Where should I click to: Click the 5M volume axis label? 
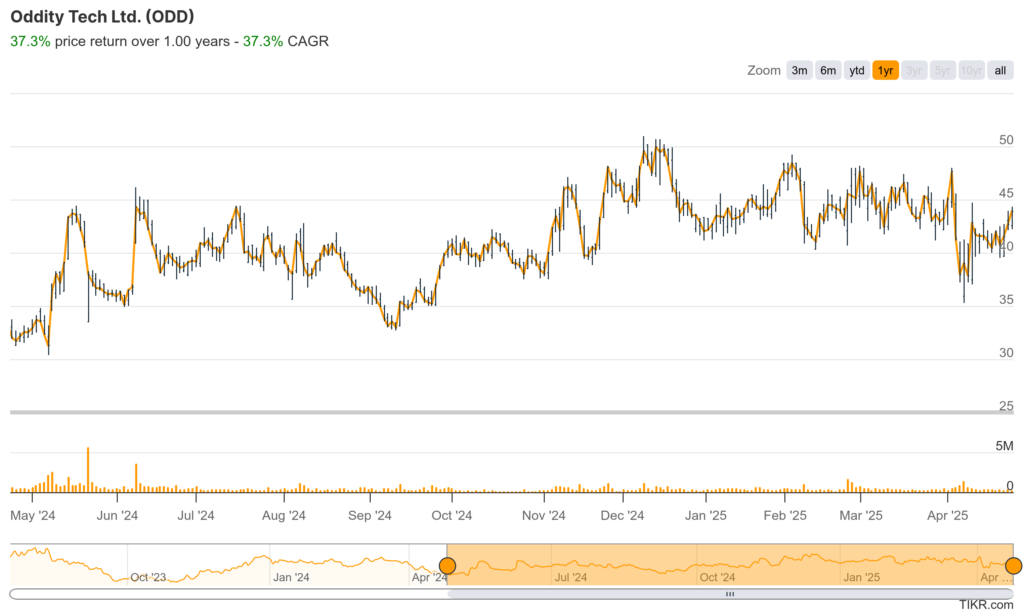[x=1004, y=446]
